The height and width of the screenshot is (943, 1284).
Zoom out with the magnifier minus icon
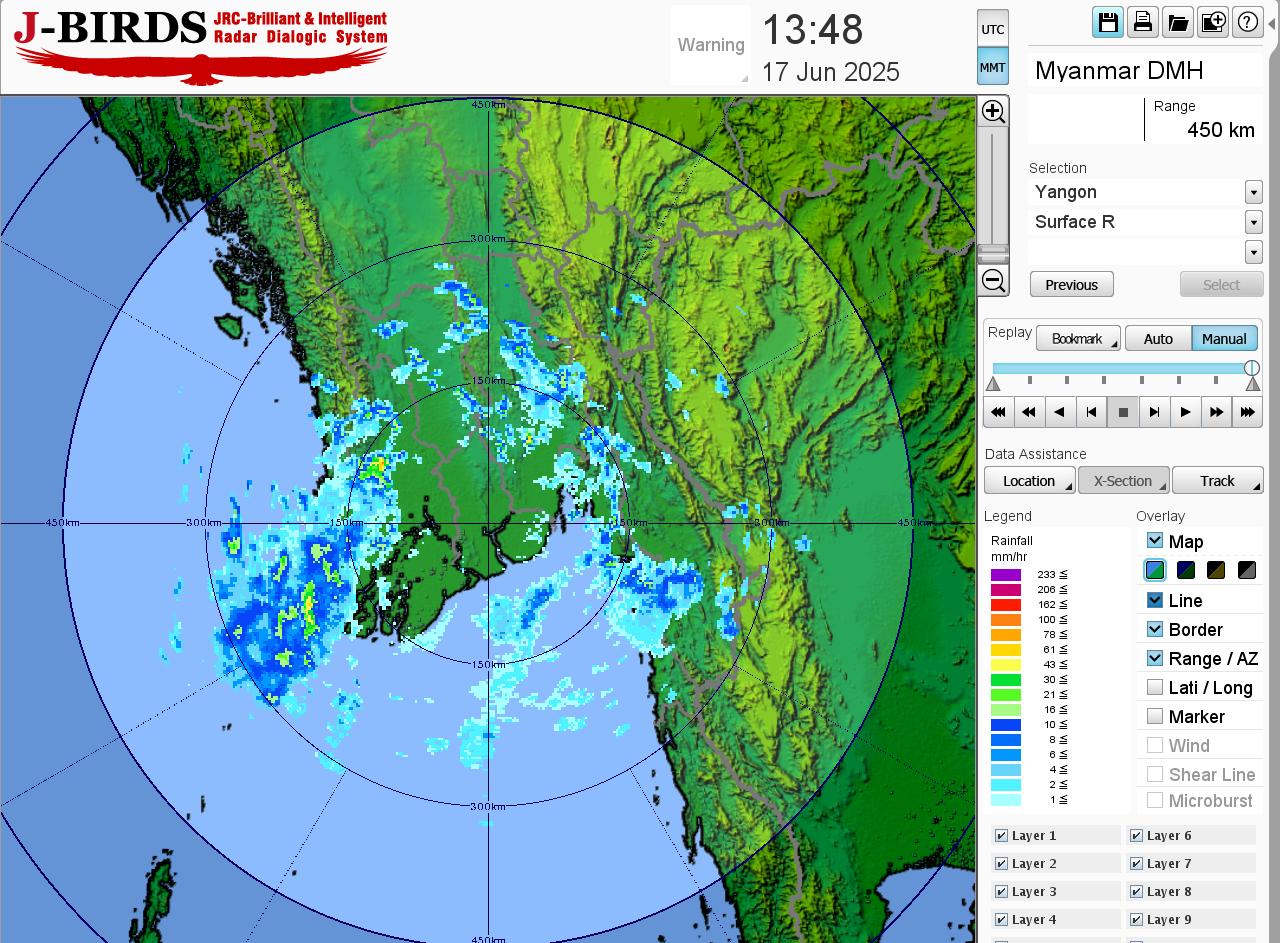[x=993, y=280]
